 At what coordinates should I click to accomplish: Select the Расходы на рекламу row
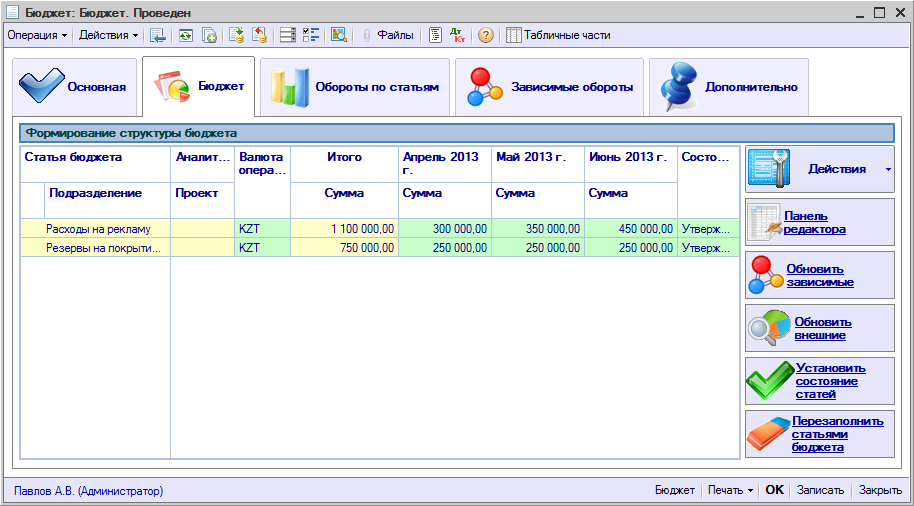98,229
